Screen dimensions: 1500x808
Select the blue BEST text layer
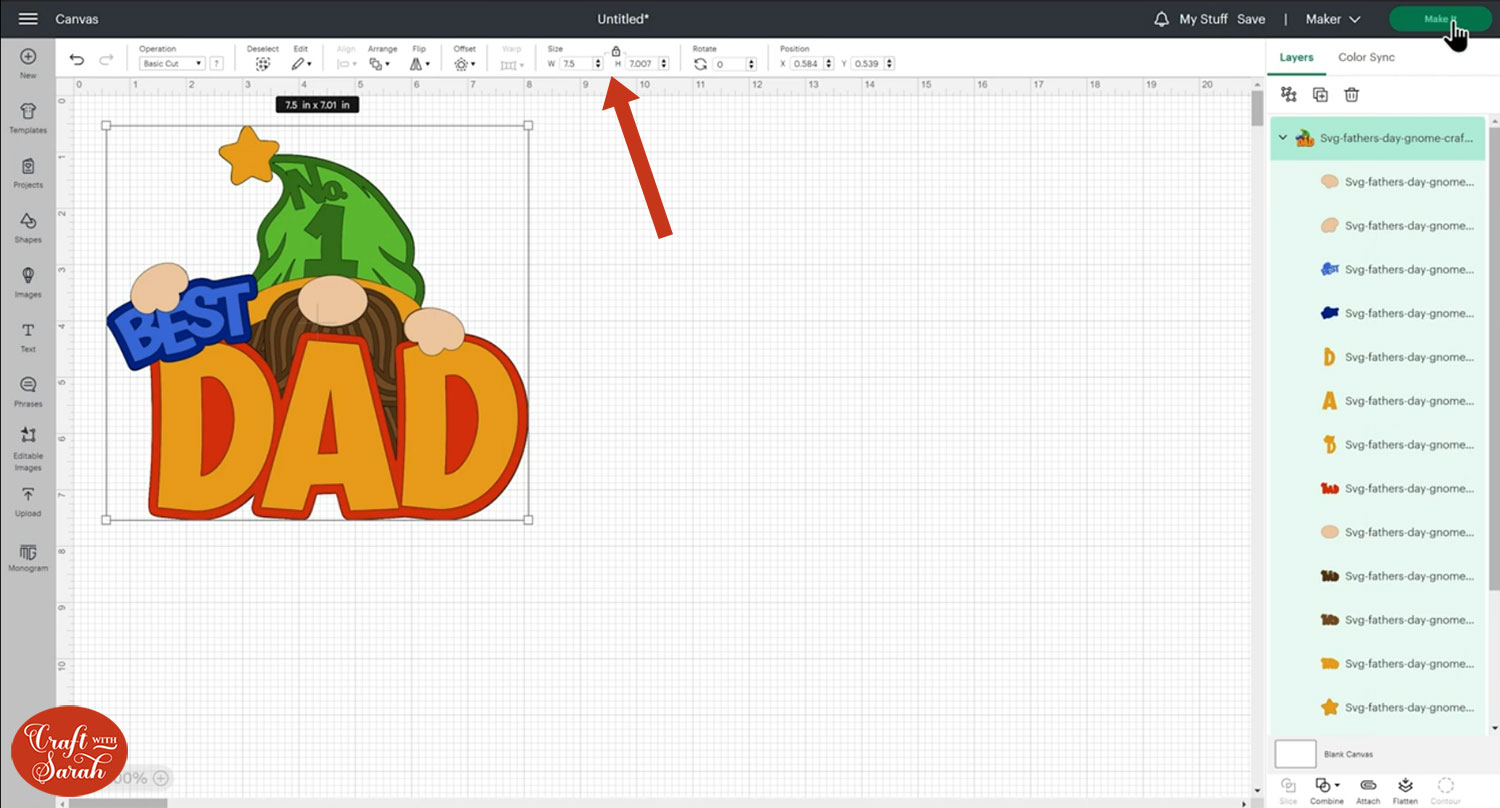click(x=1377, y=269)
